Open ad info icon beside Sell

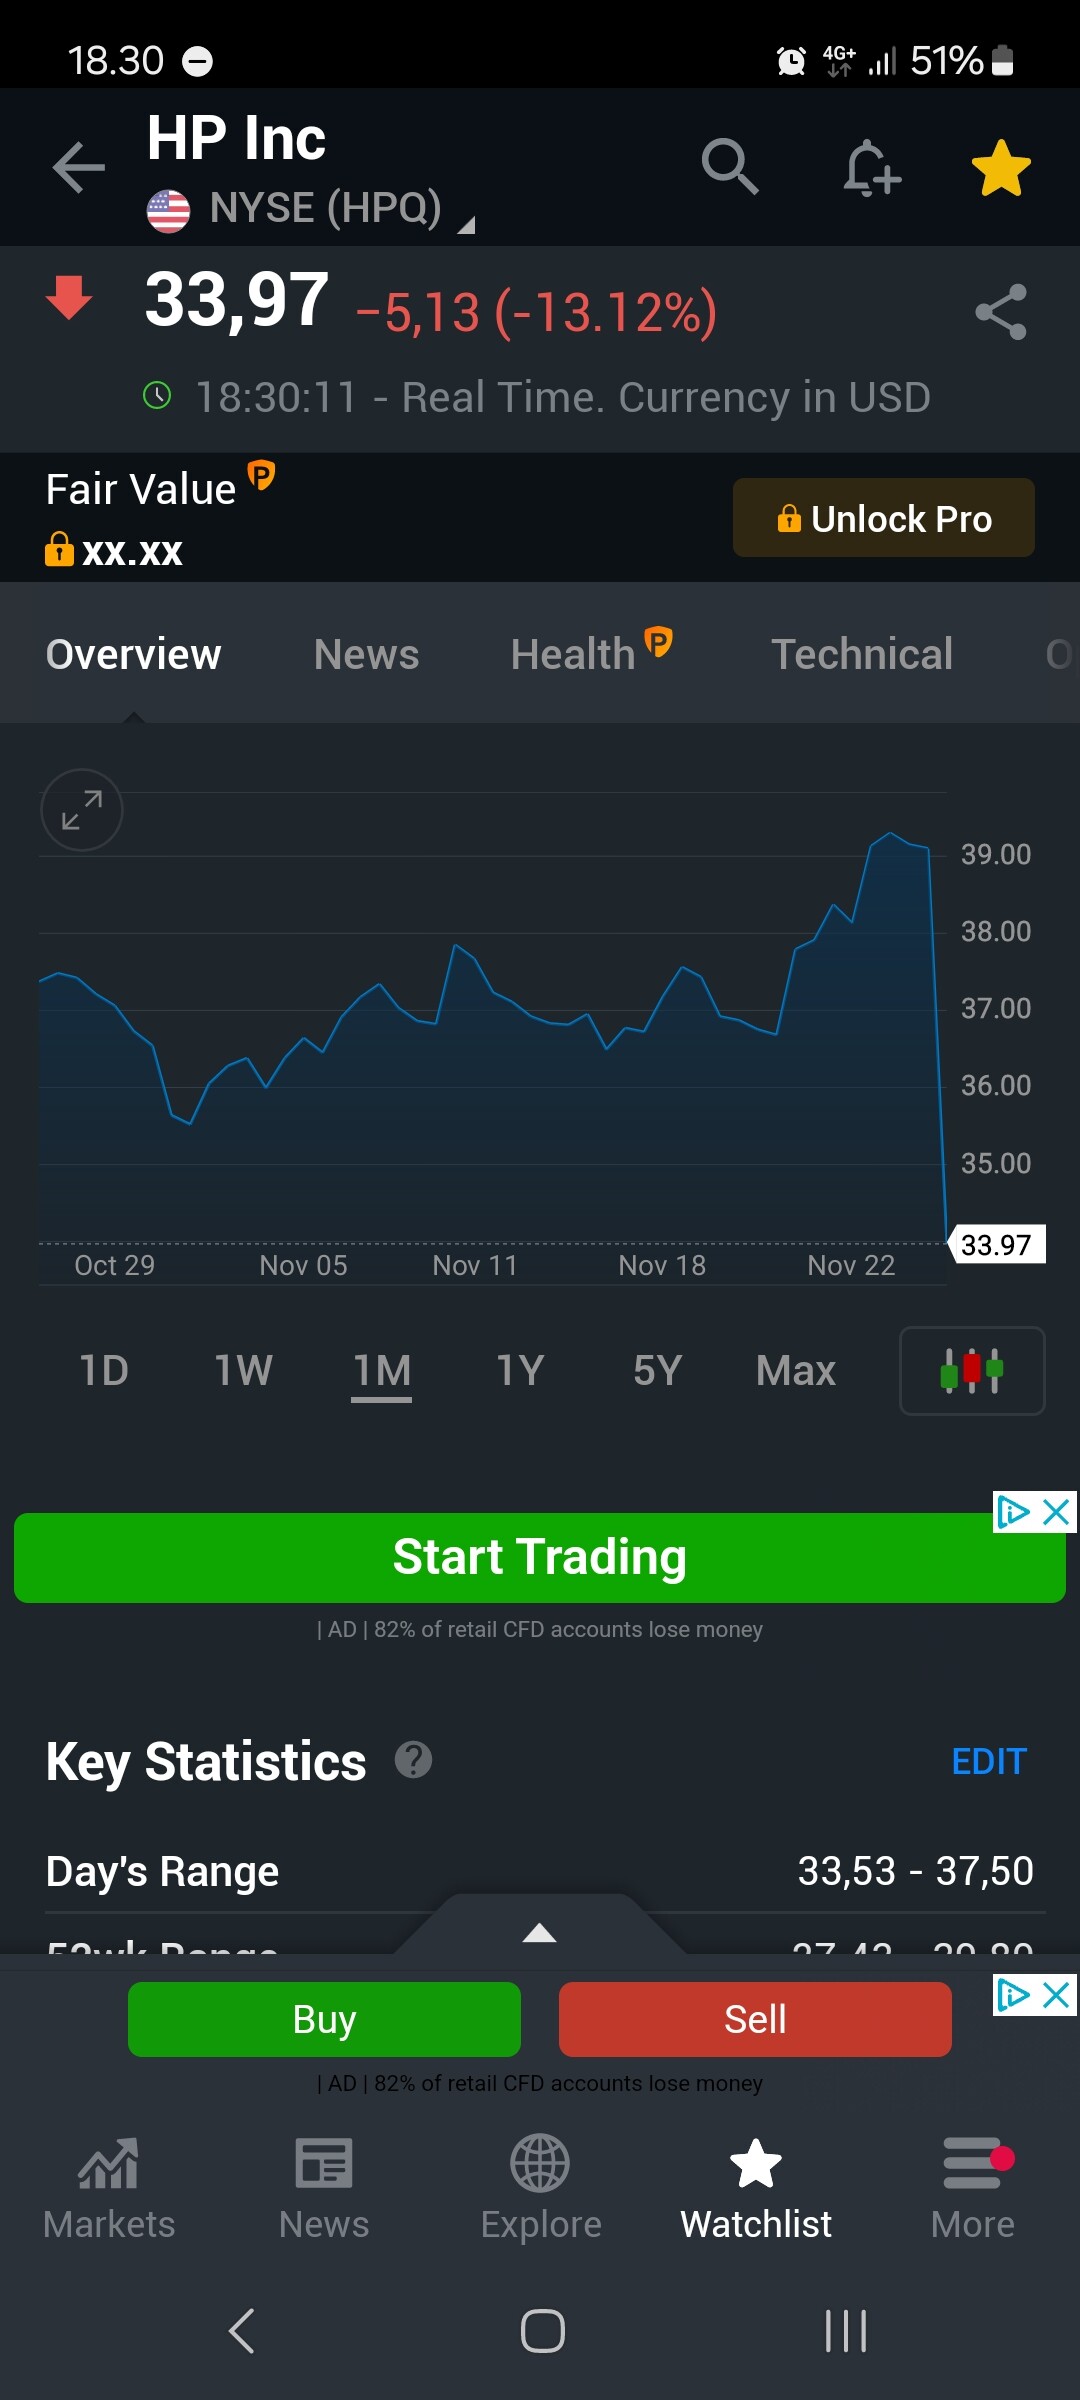point(1013,1995)
